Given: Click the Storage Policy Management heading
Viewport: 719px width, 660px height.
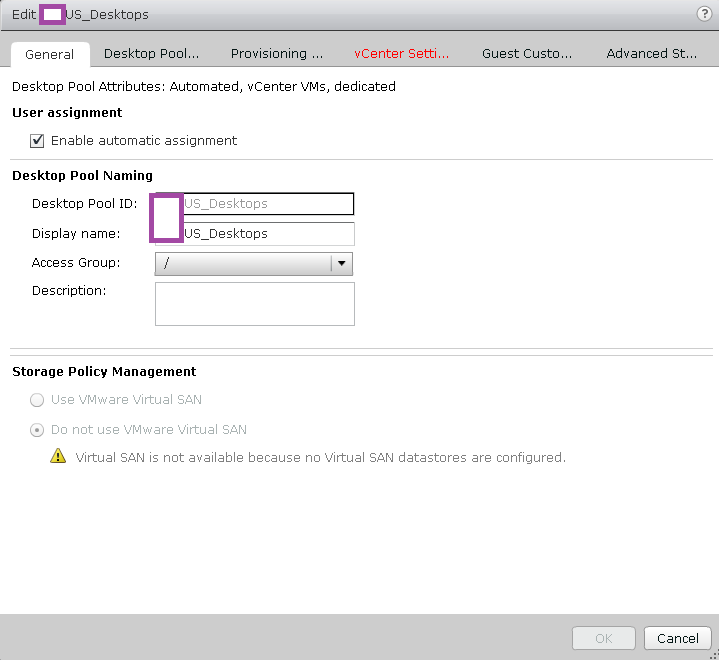Looking at the screenshot, I should (x=104, y=372).
